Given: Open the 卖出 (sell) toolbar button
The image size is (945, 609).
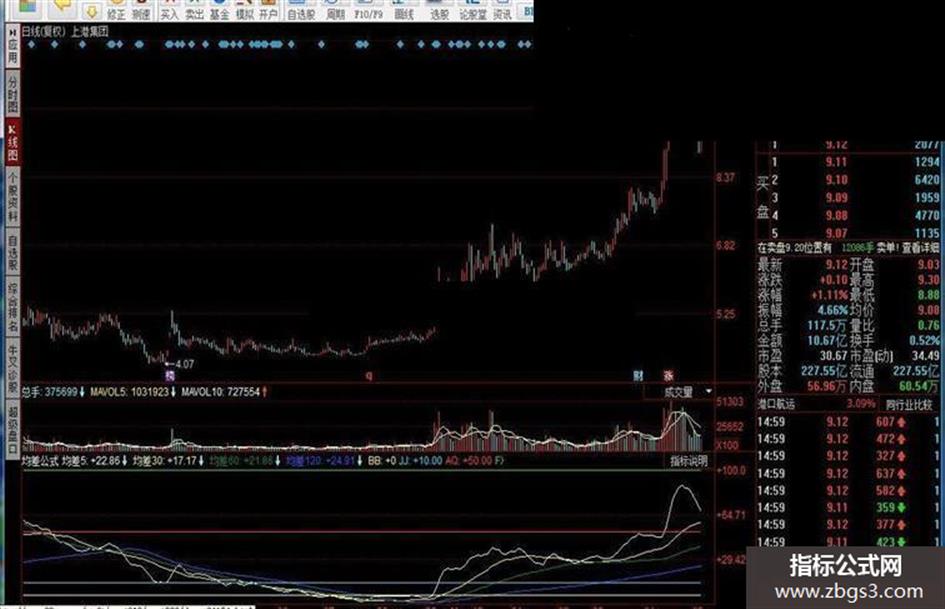Looking at the screenshot, I should point(194,10).
